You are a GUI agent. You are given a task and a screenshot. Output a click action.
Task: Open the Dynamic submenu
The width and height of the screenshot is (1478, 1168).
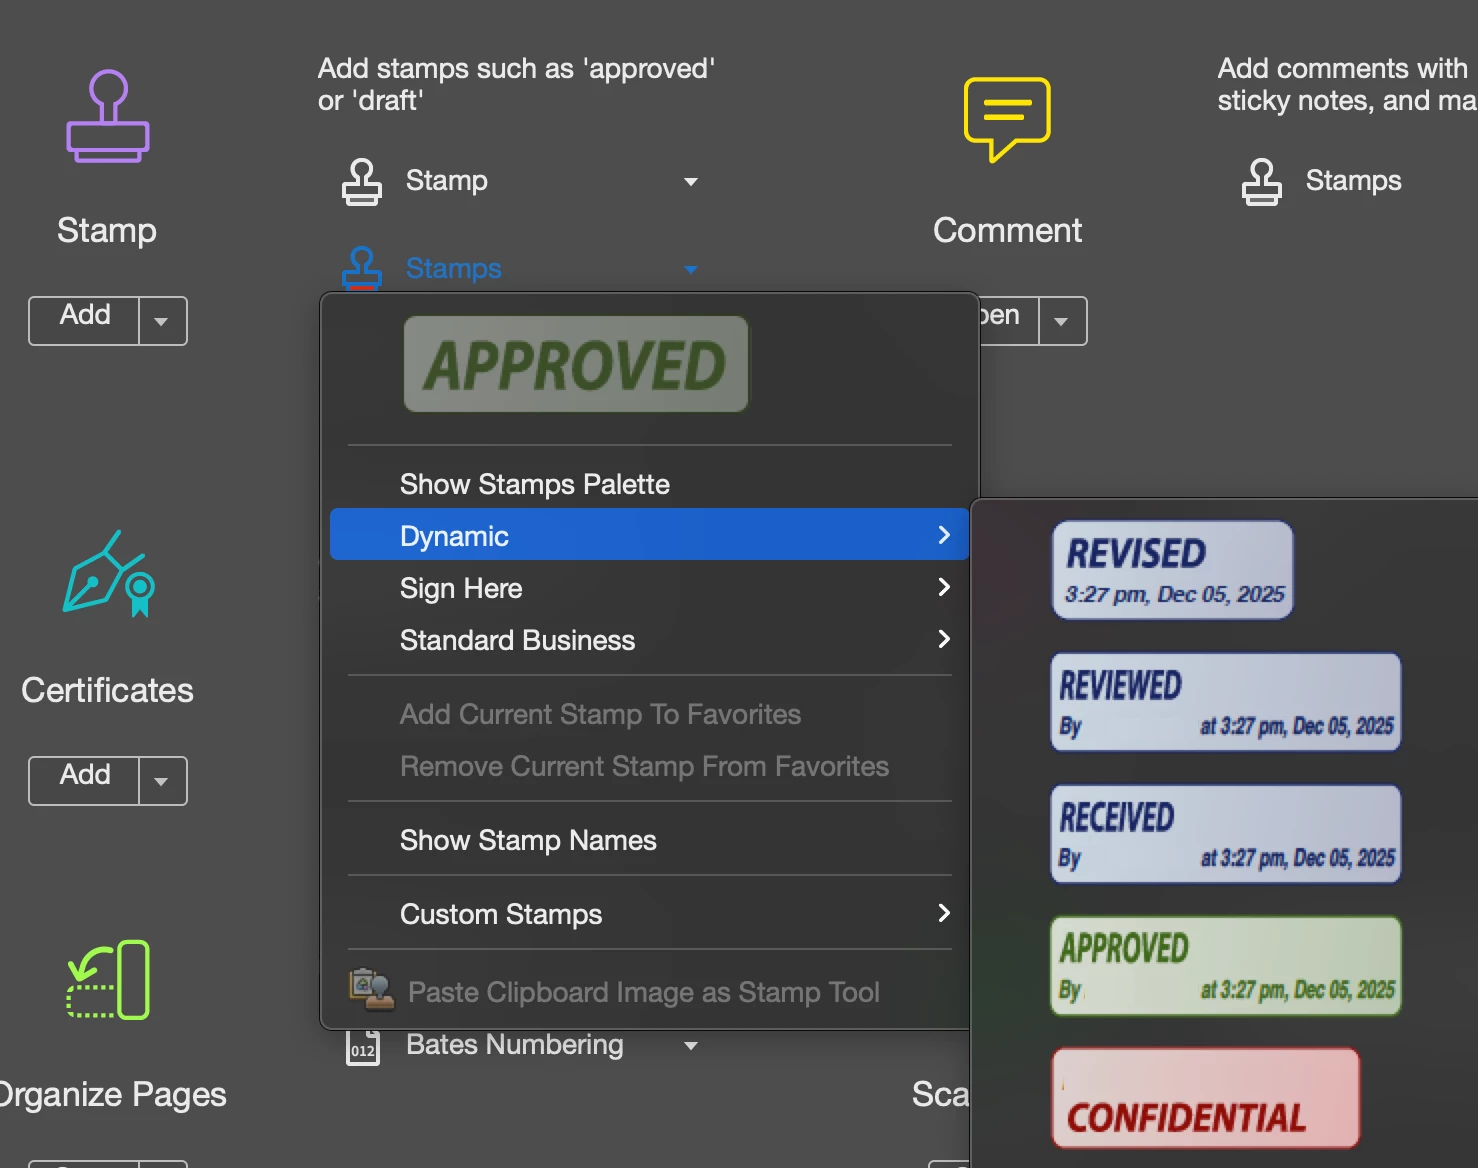pos(649,536)
